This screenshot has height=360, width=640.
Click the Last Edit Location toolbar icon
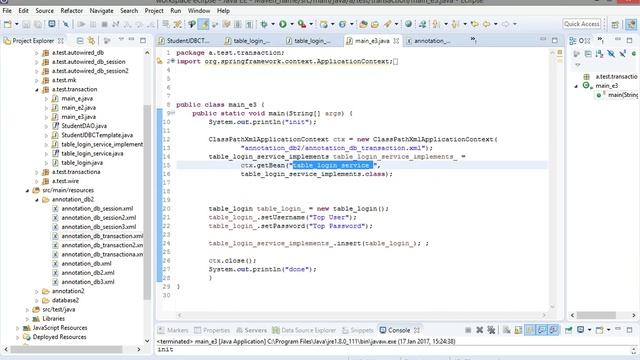(474, 24)
